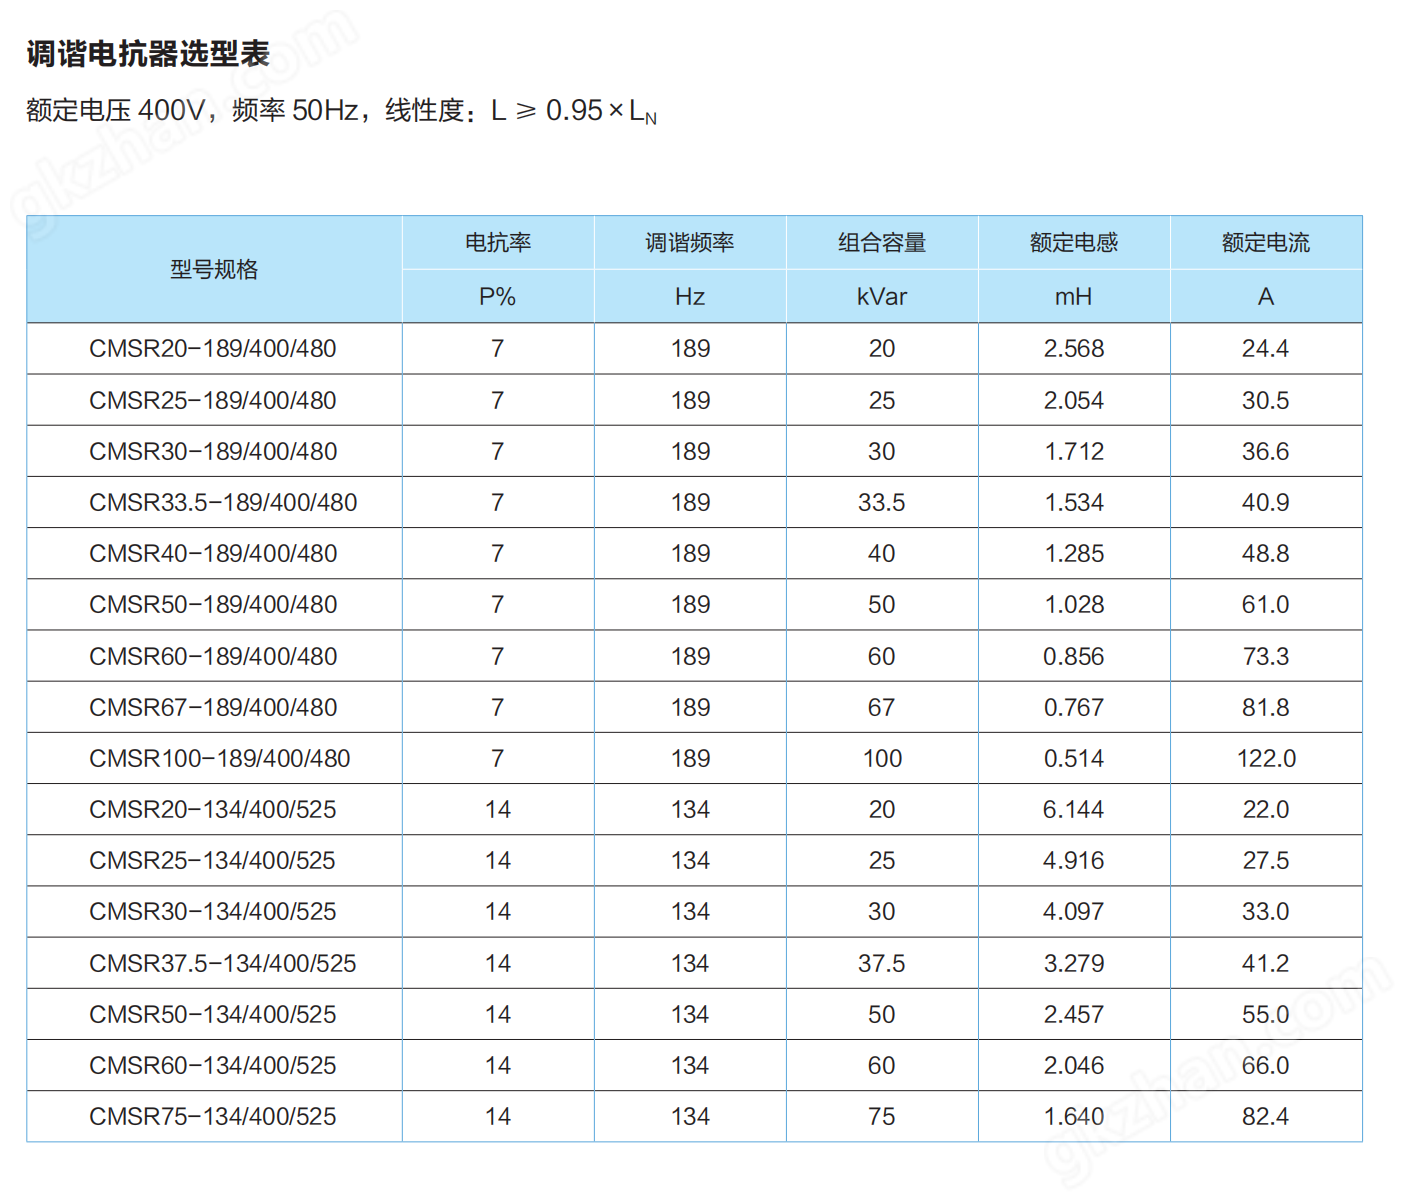
Task: Select the 额定电流 column header
Action: tap(1266, 243)
